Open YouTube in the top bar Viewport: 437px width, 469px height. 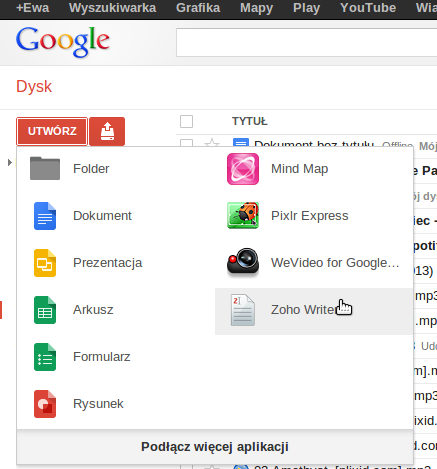point(368,8)
